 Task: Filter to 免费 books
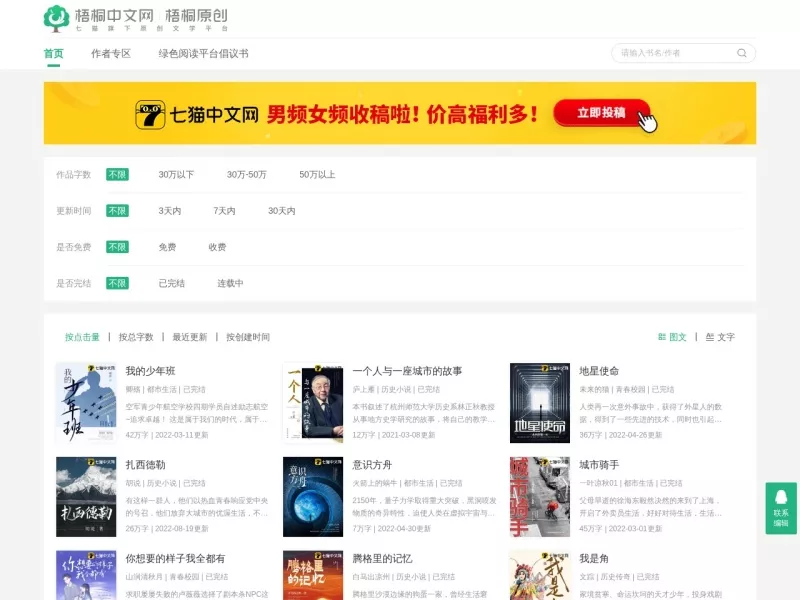pyautogui.click(x=167, y=247)
